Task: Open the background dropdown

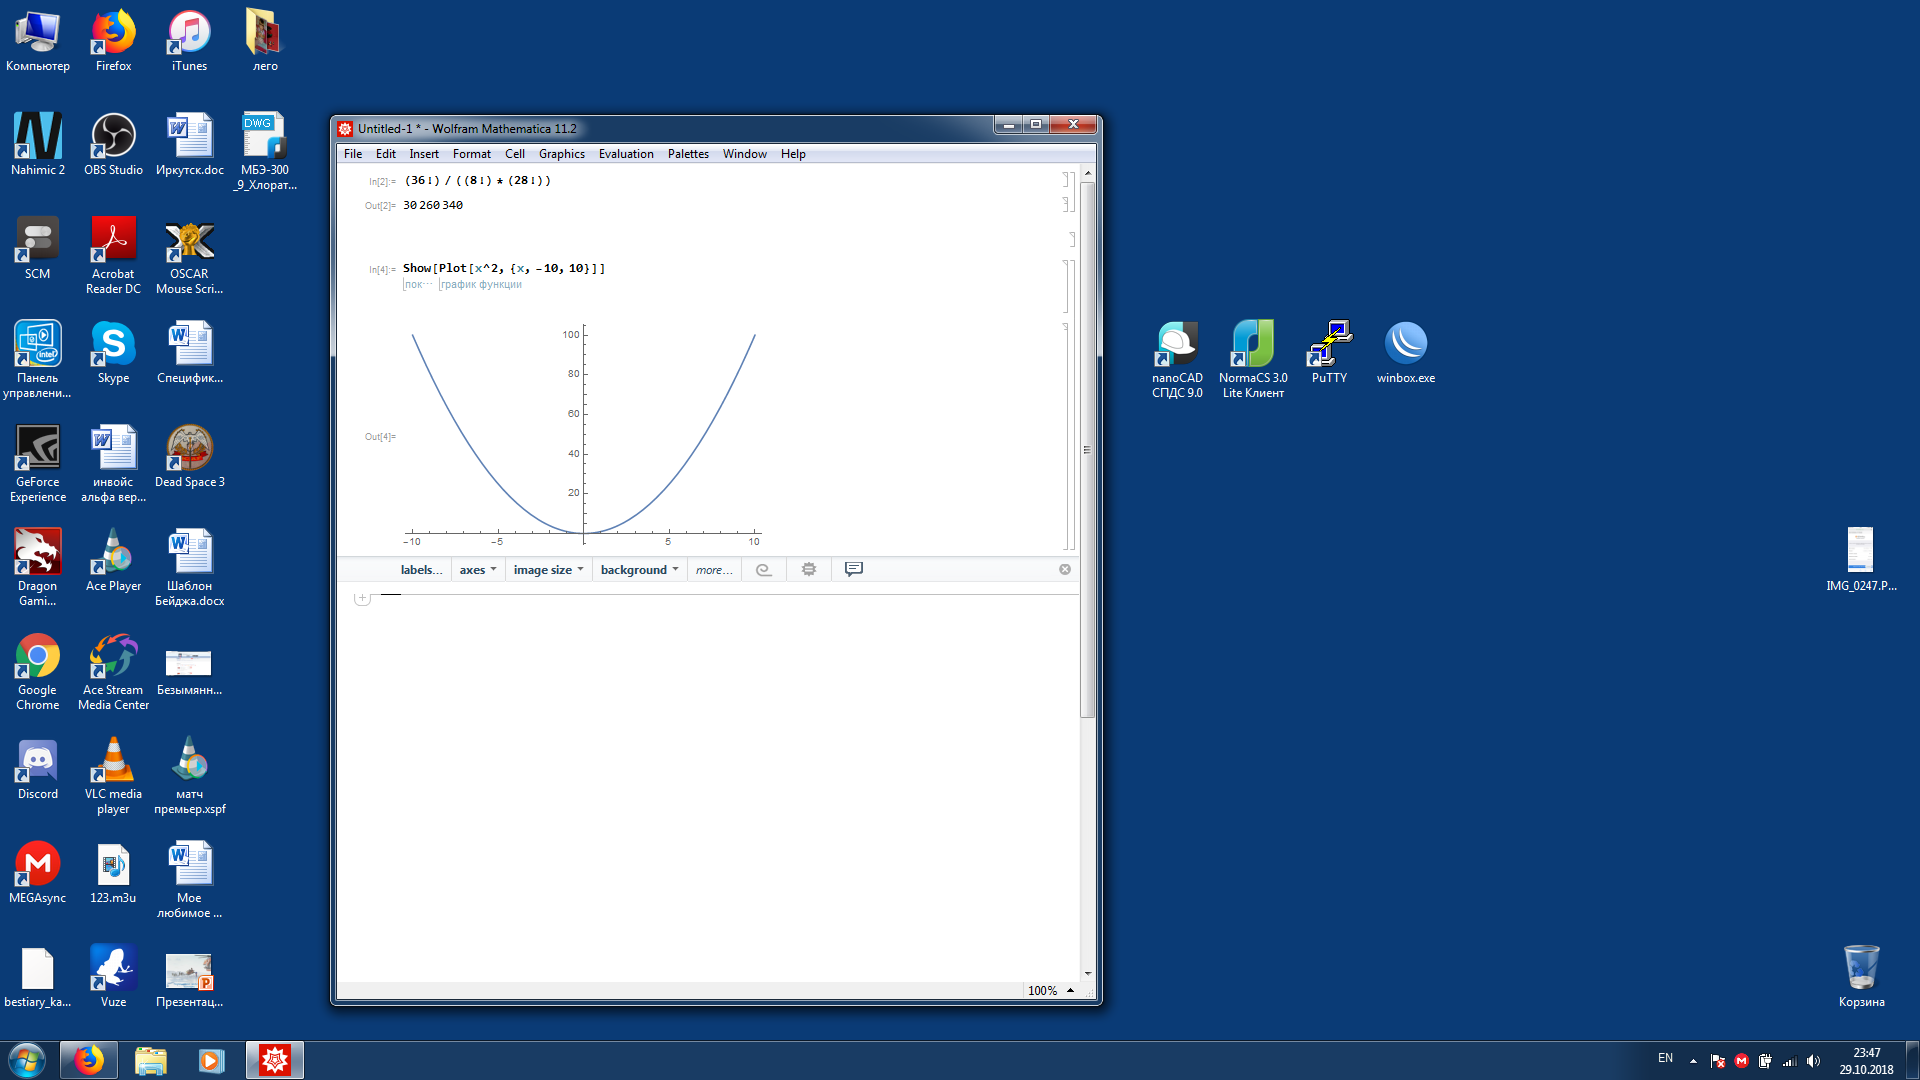Action: (x=639, y=570)
